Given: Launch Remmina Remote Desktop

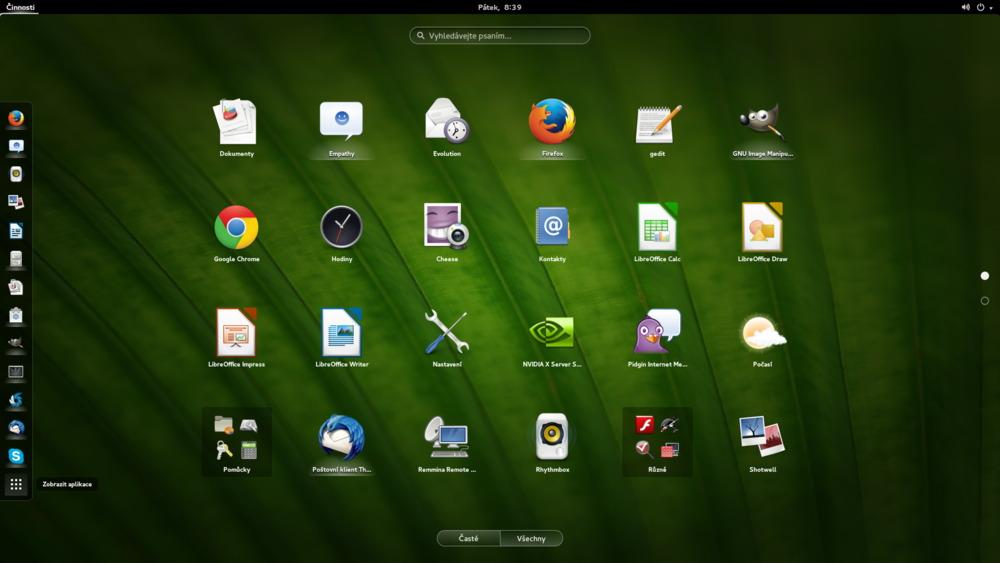Looking at the screenshot, I should 446,442.
